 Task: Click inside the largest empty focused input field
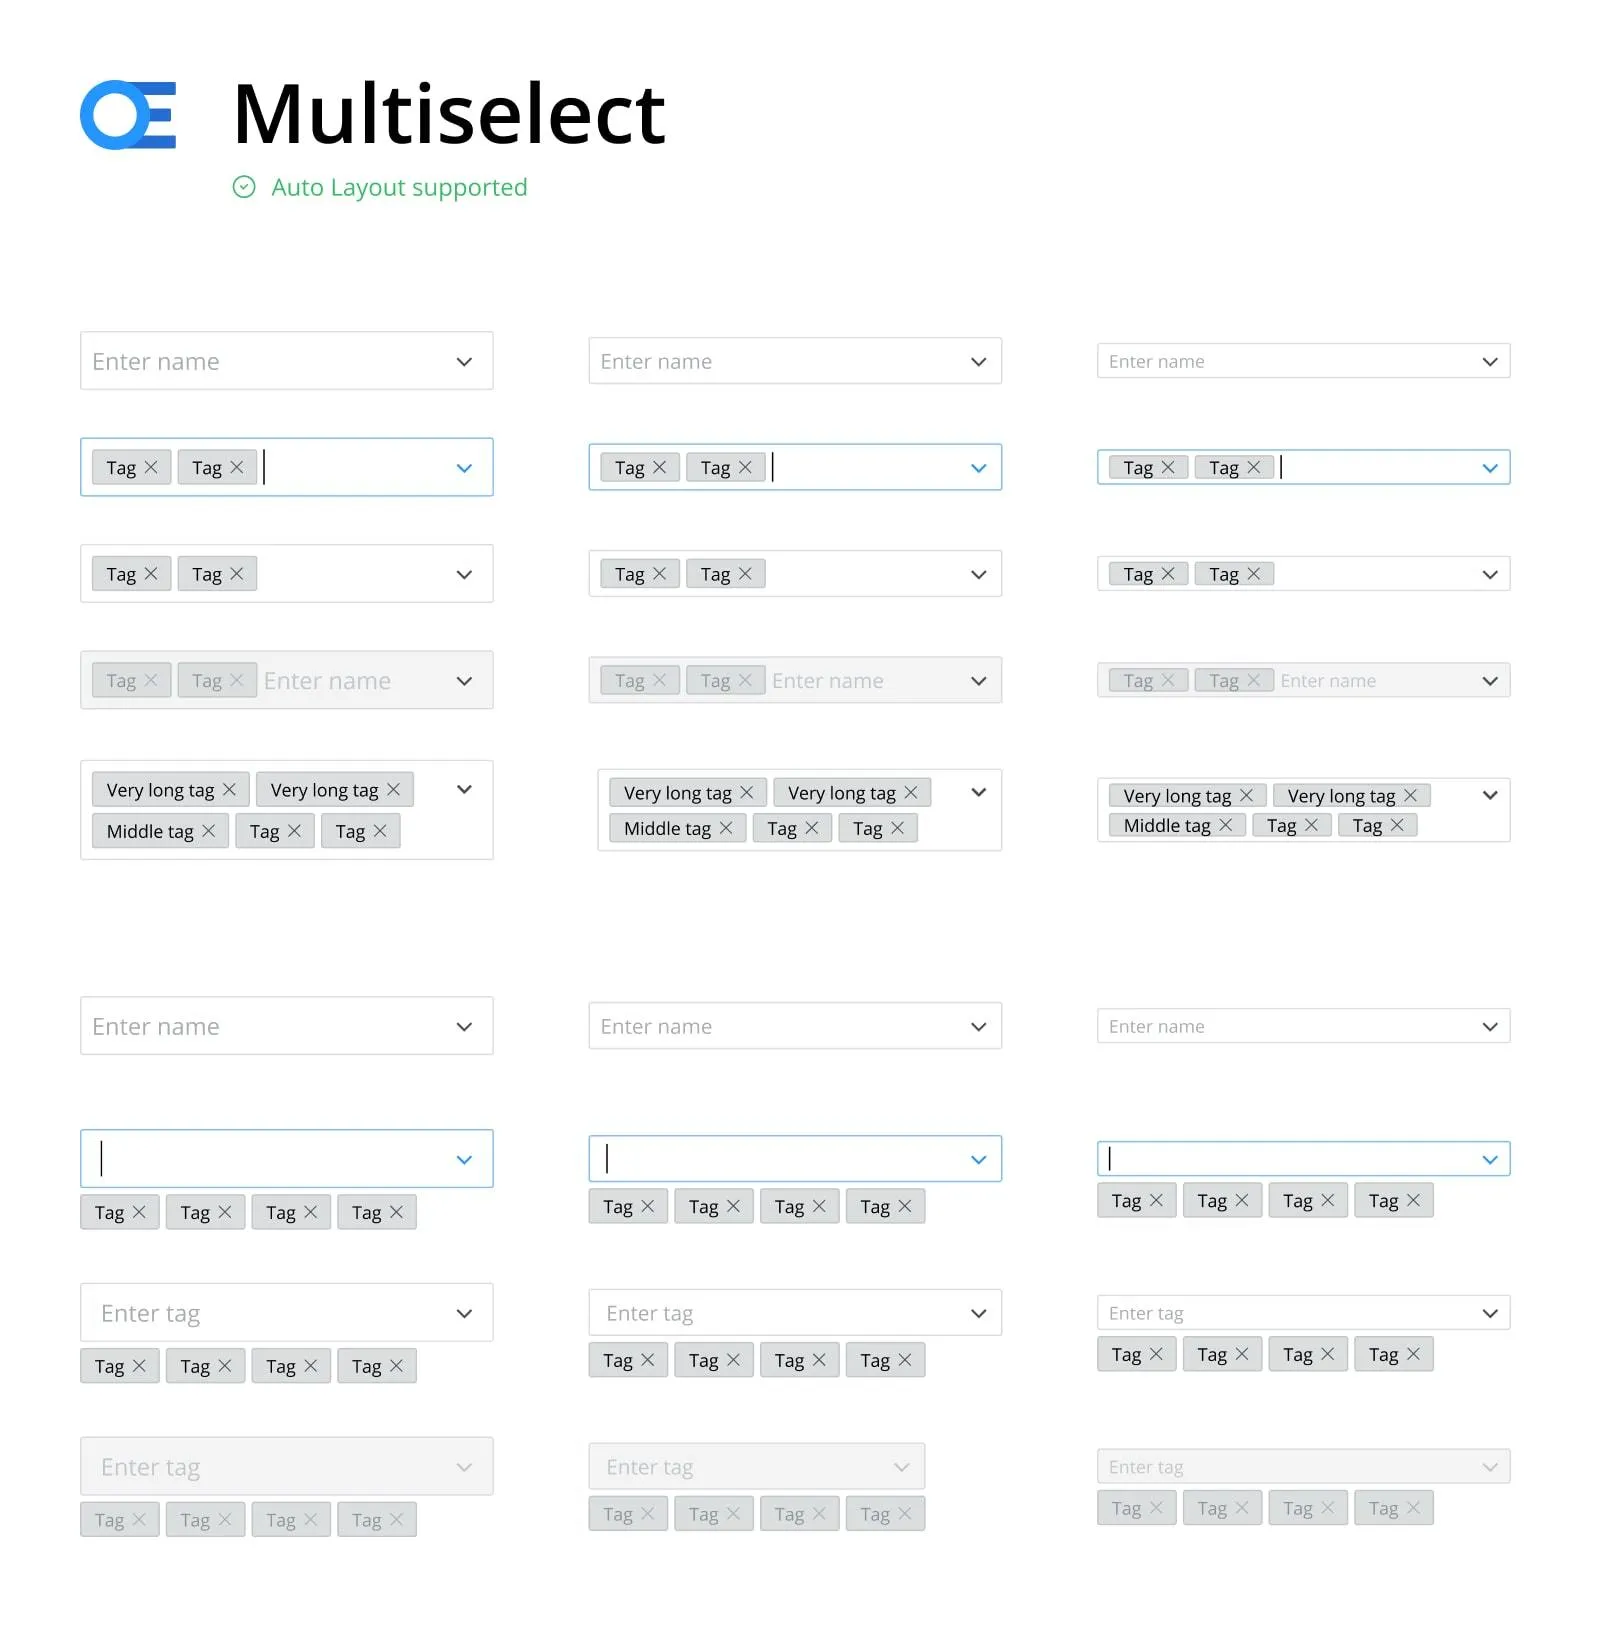pos(270,1159)
